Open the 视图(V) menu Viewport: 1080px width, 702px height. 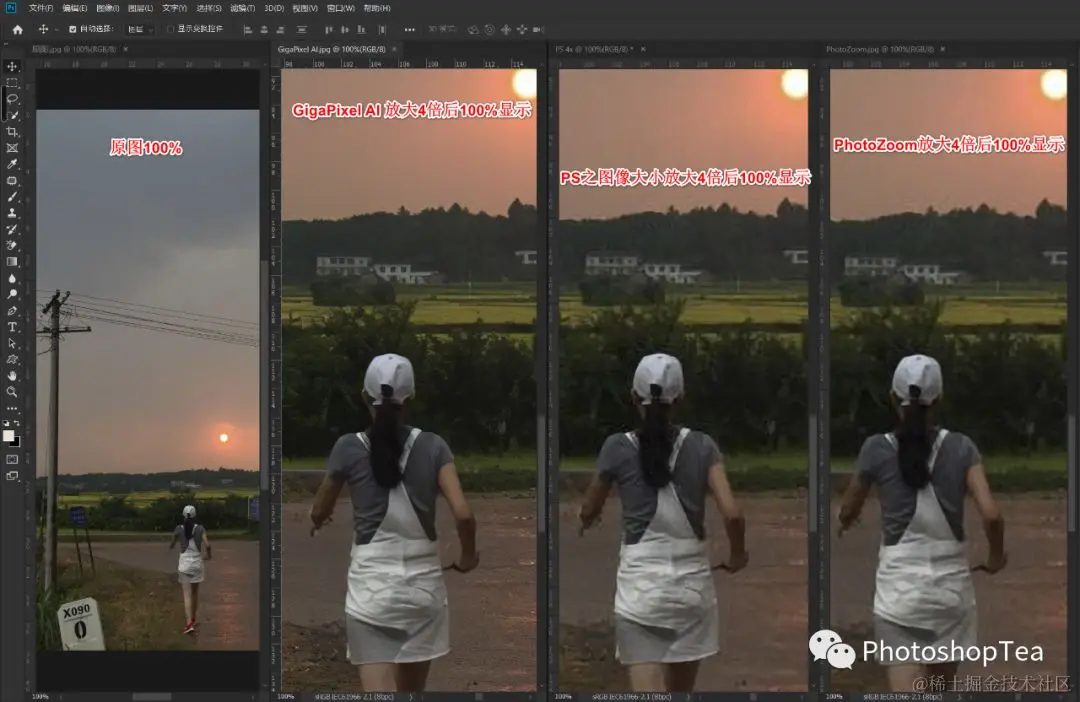click(x=305, y=8)
